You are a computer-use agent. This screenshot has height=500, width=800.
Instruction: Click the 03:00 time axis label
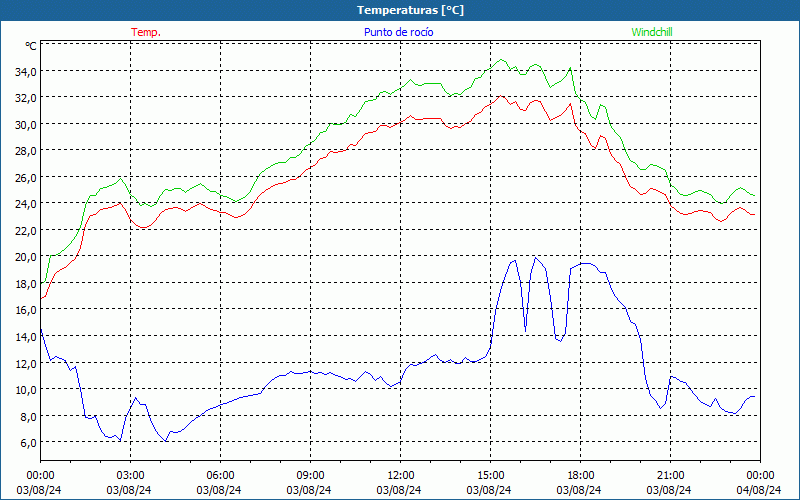pyautogui.click(x=130, y=476)
